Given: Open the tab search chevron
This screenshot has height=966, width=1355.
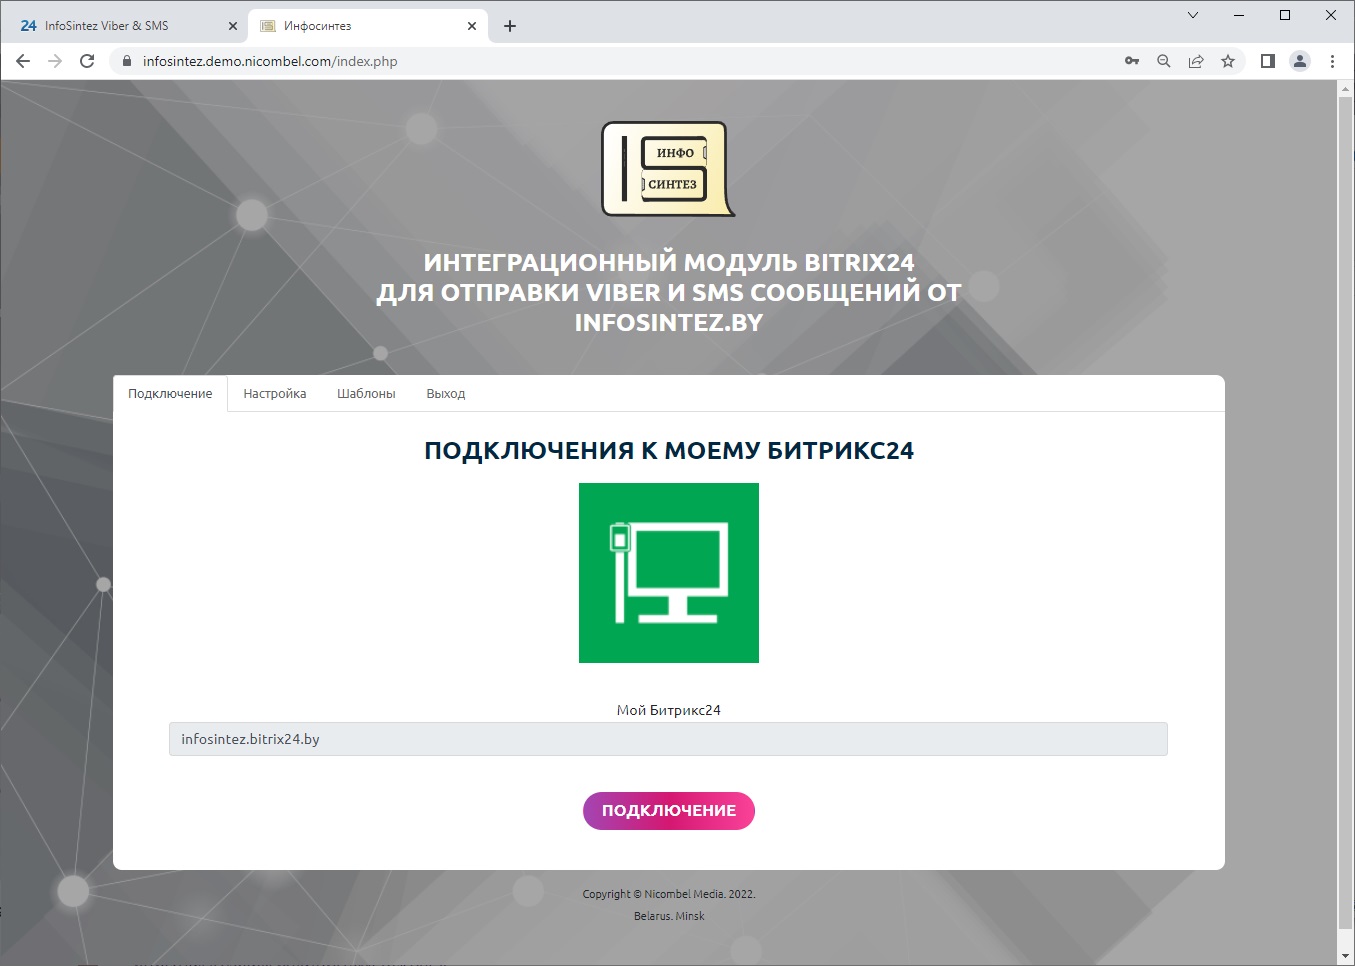Looking at the screenshot, I should [1193, 15].
